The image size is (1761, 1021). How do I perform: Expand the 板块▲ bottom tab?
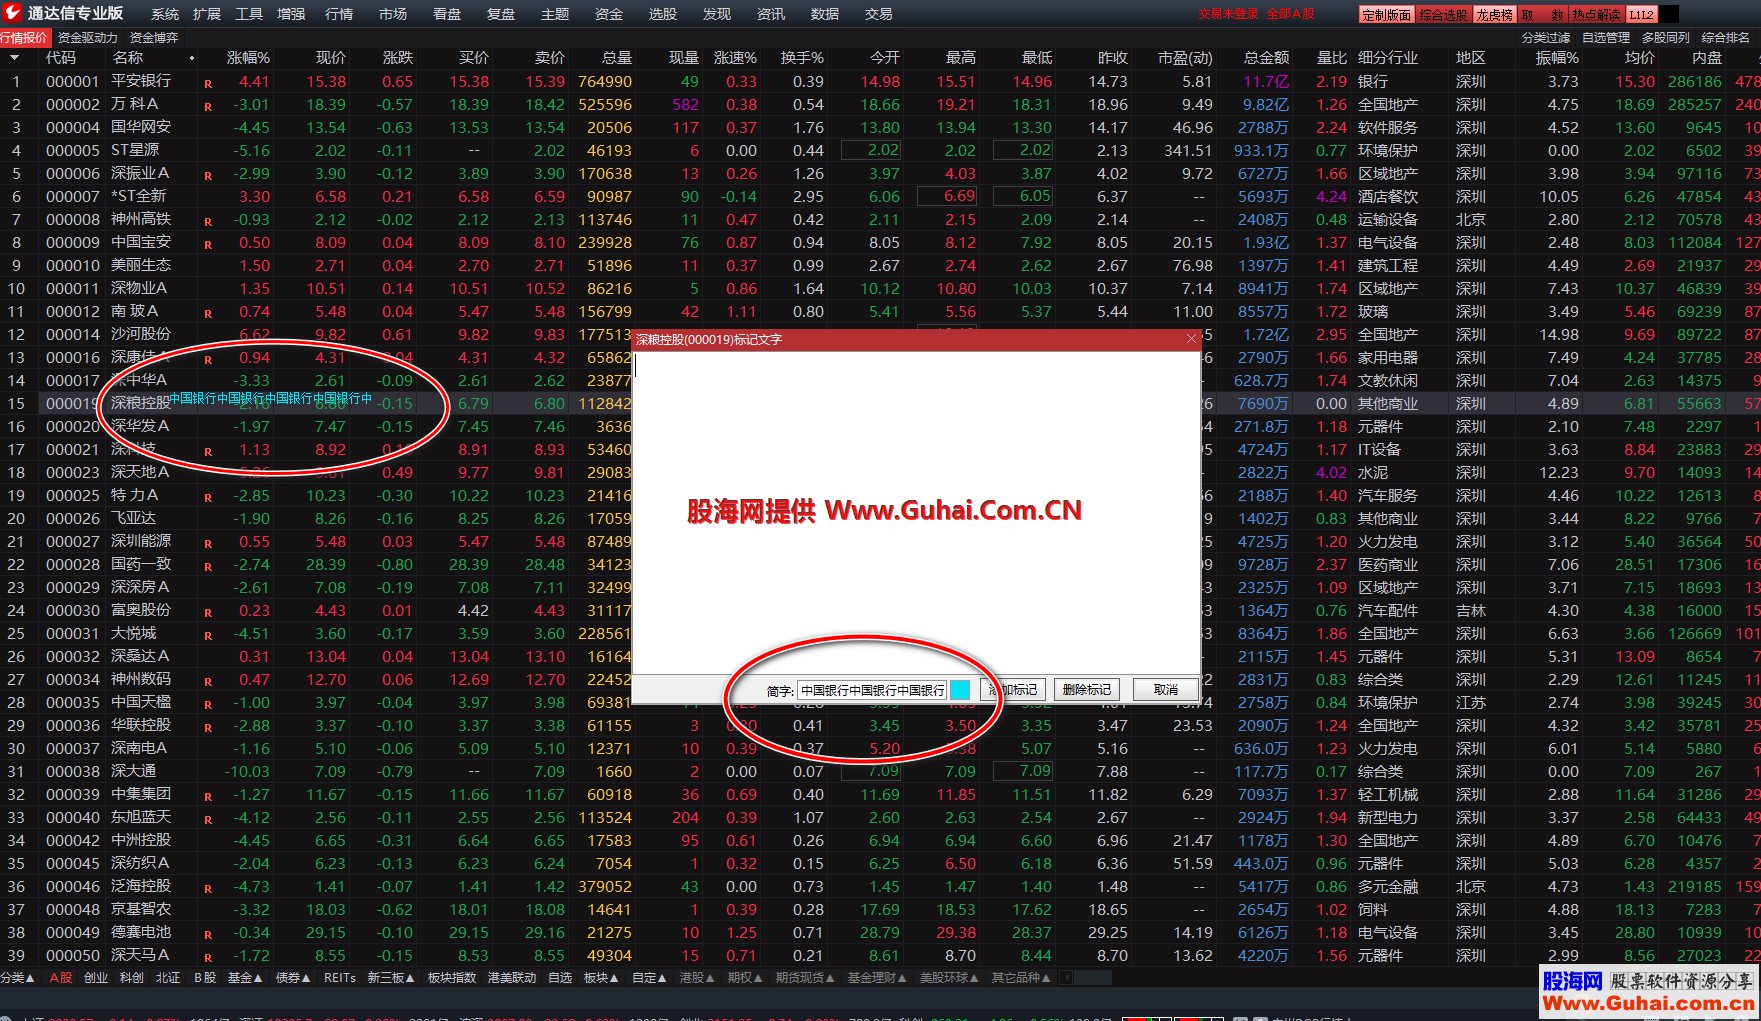pos(602,977)
